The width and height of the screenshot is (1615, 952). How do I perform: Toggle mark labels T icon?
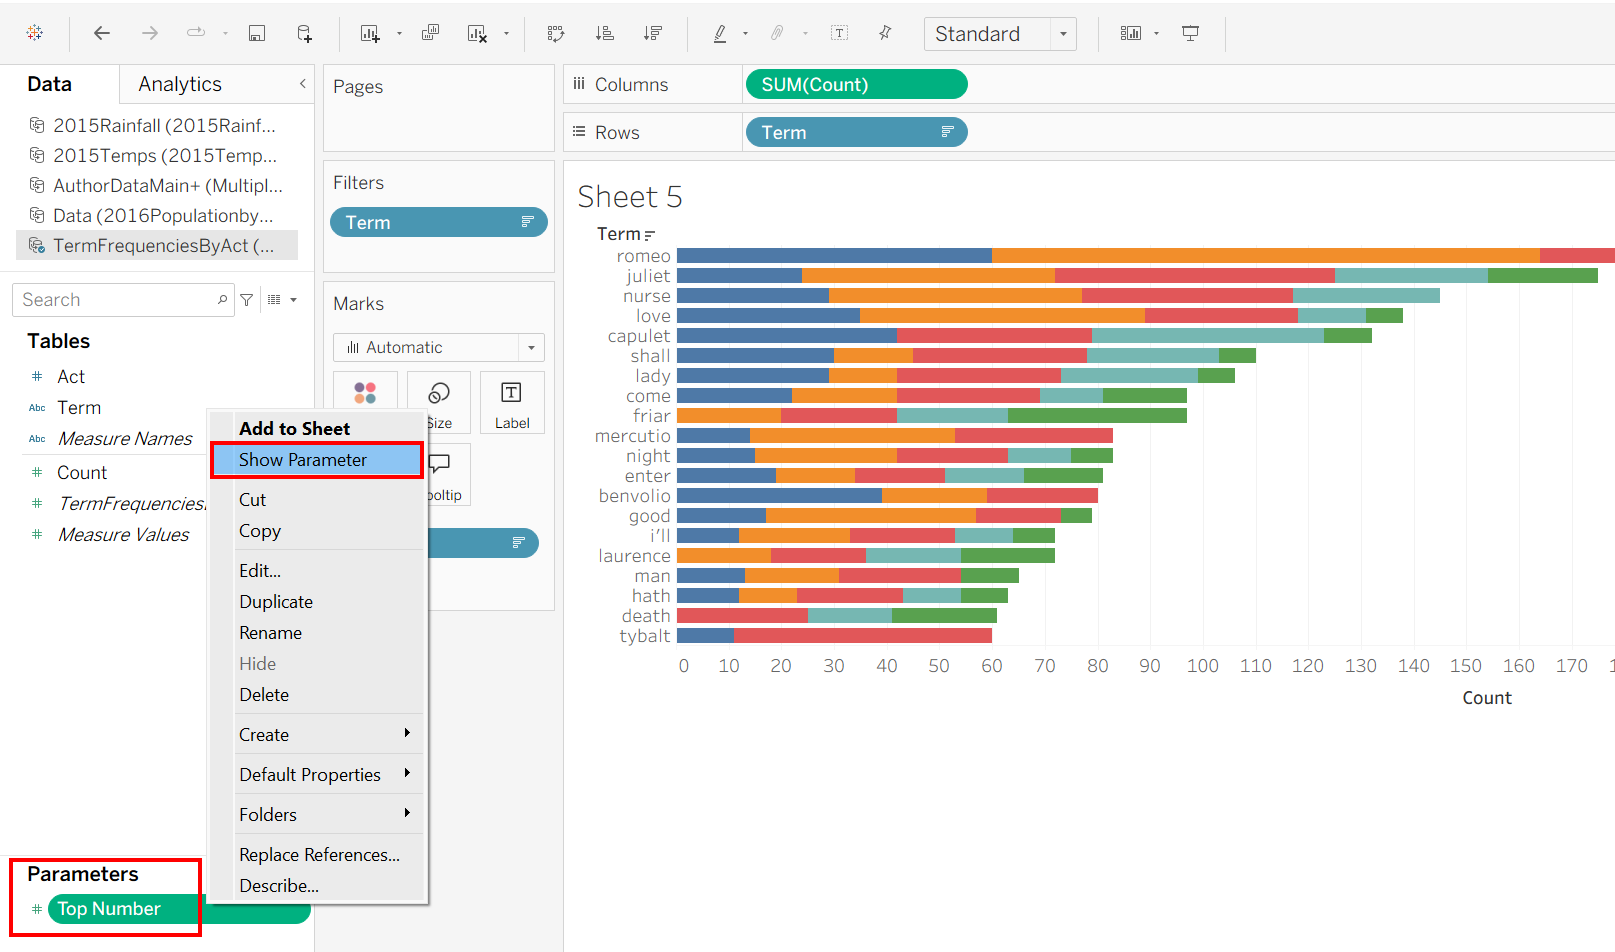pyautogui.click(x=840, y=33)
